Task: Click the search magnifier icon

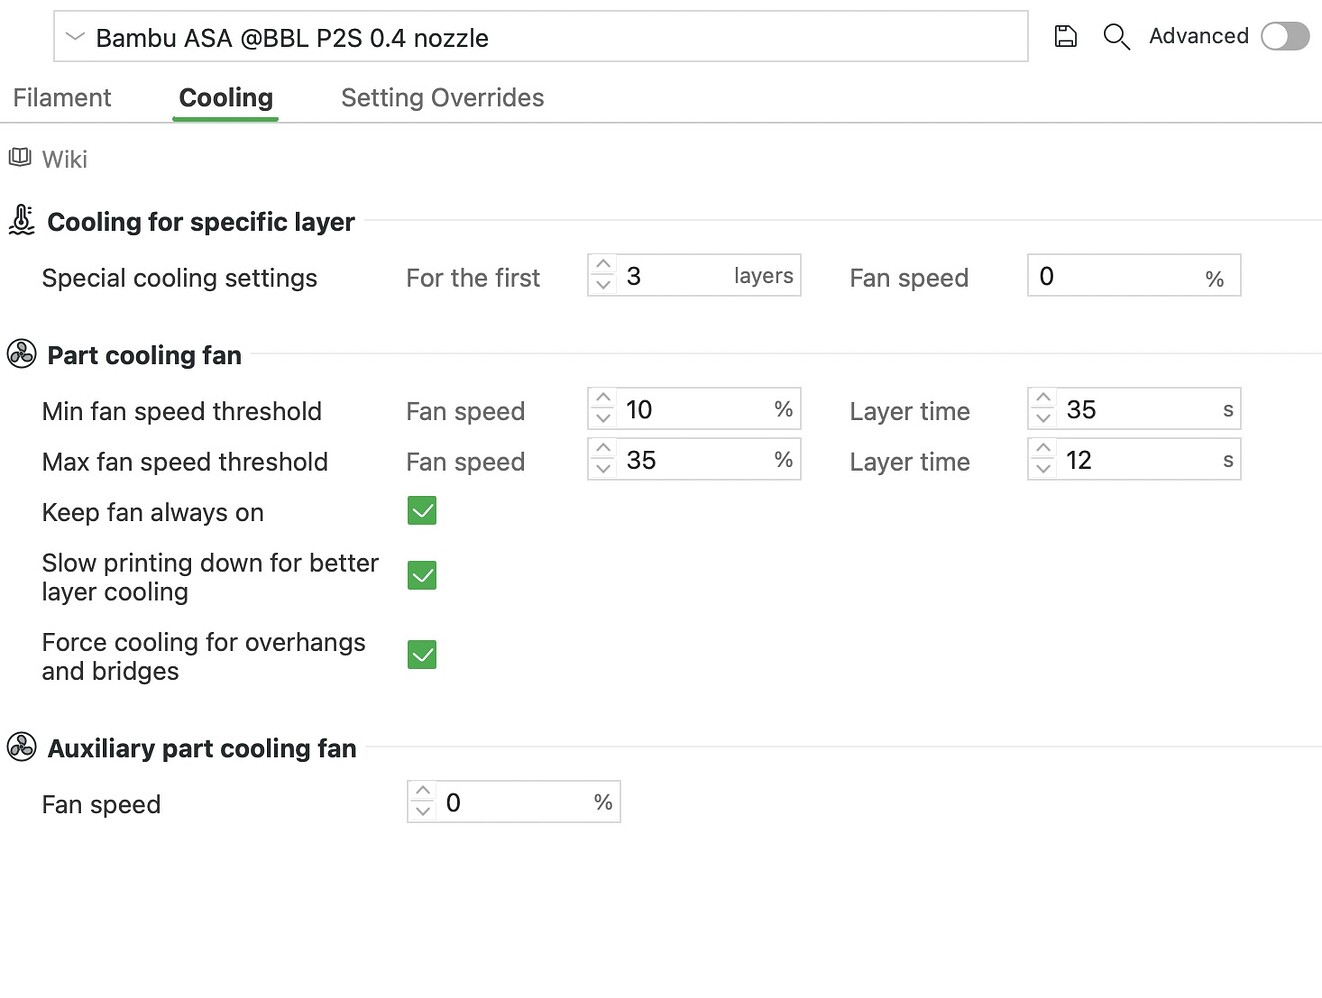Action: pos(1116,37)
